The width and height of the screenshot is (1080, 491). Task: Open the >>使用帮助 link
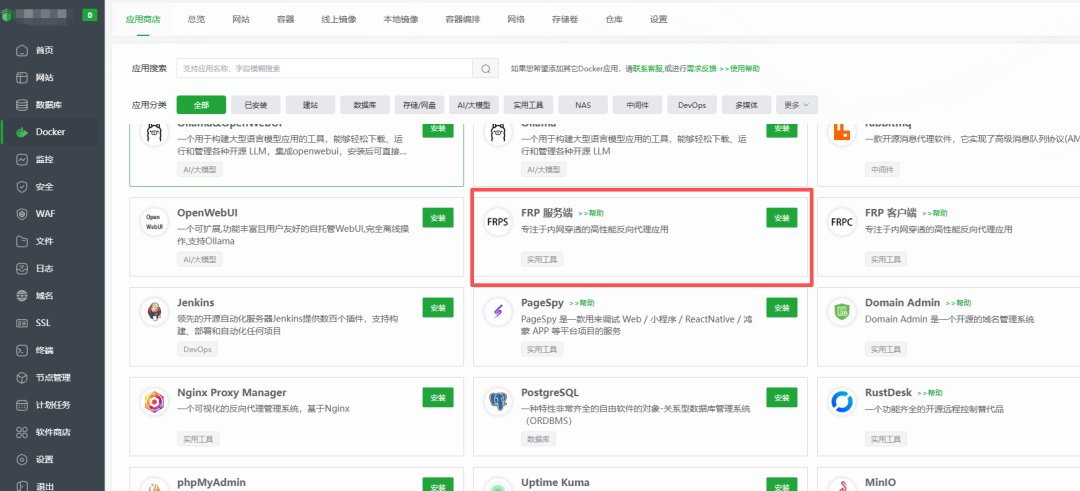740,69
